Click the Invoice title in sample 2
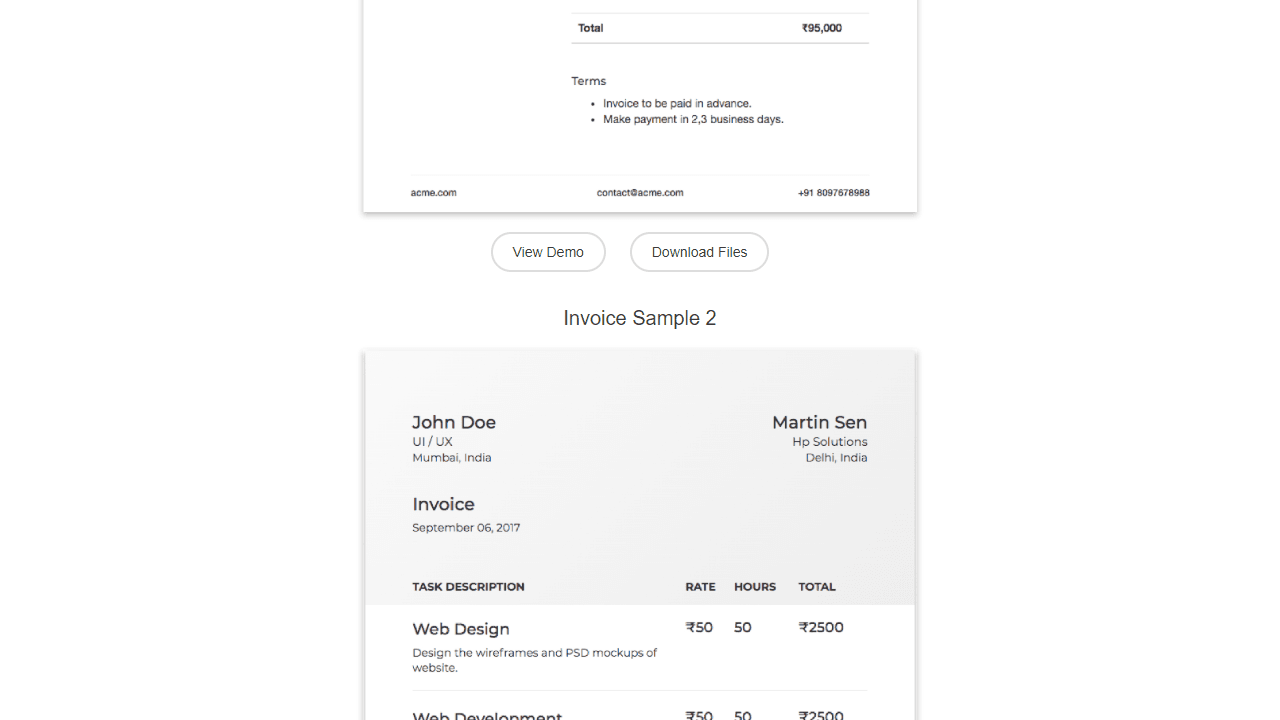This screenshot has height=720, width=1280. (x=443, y=504)
